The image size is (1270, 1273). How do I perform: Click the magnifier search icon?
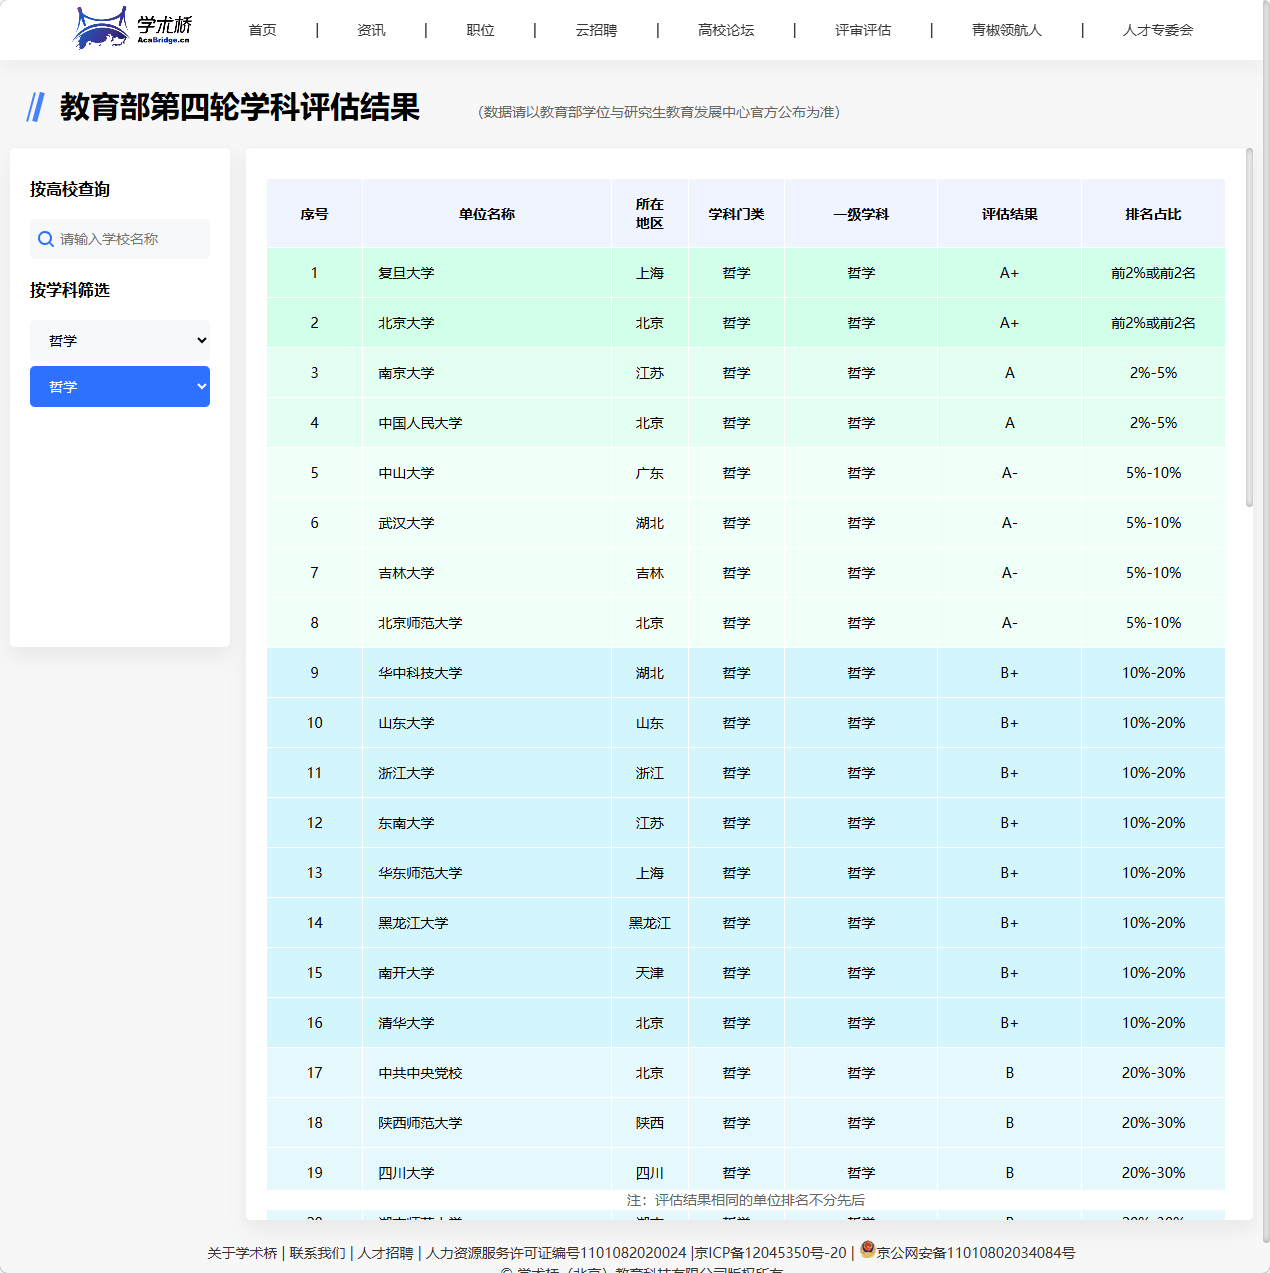tap(46, 239)
